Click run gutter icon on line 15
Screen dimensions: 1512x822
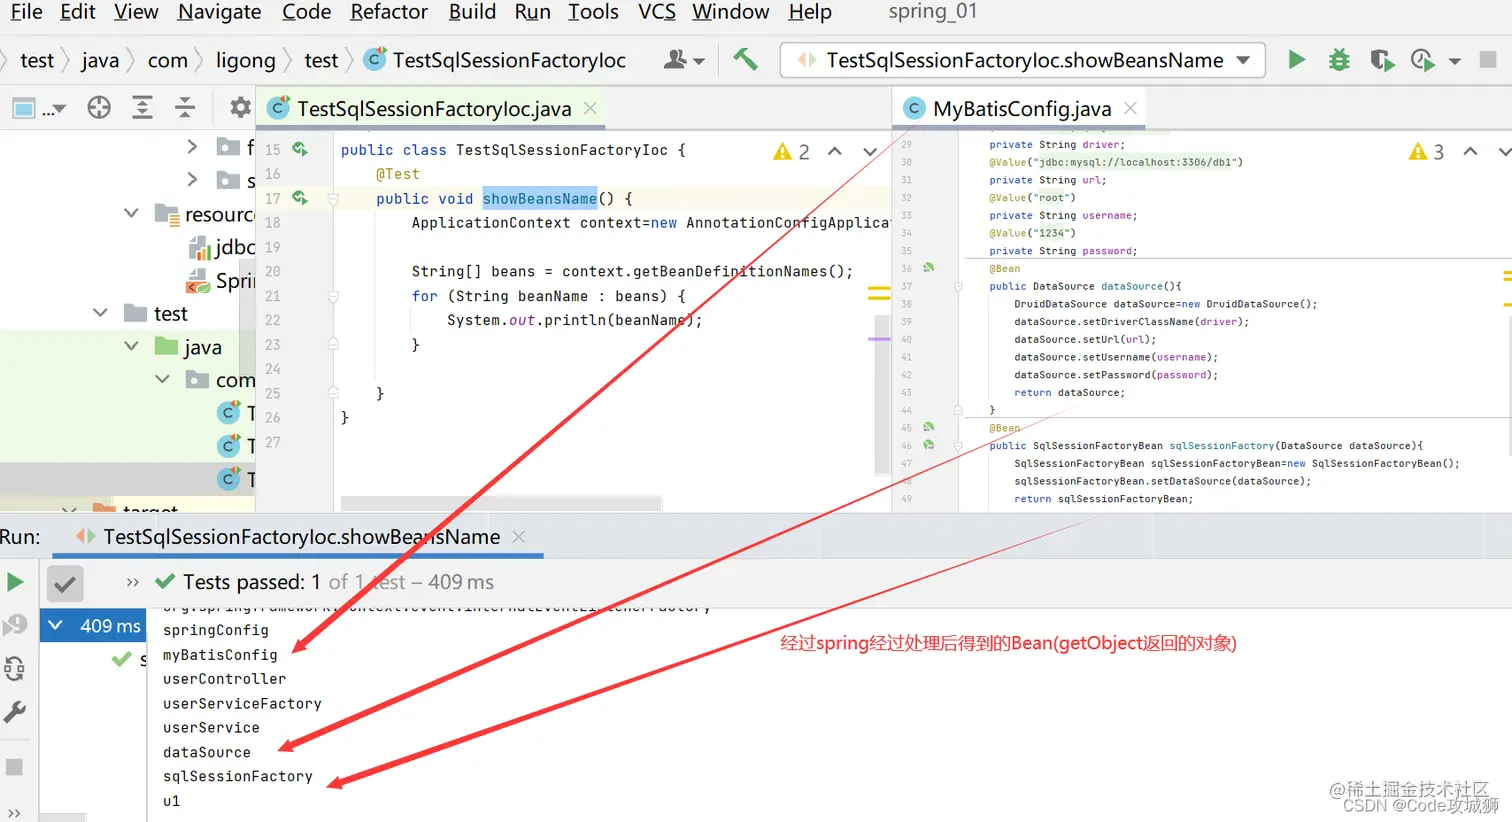(x=299, y=149)
